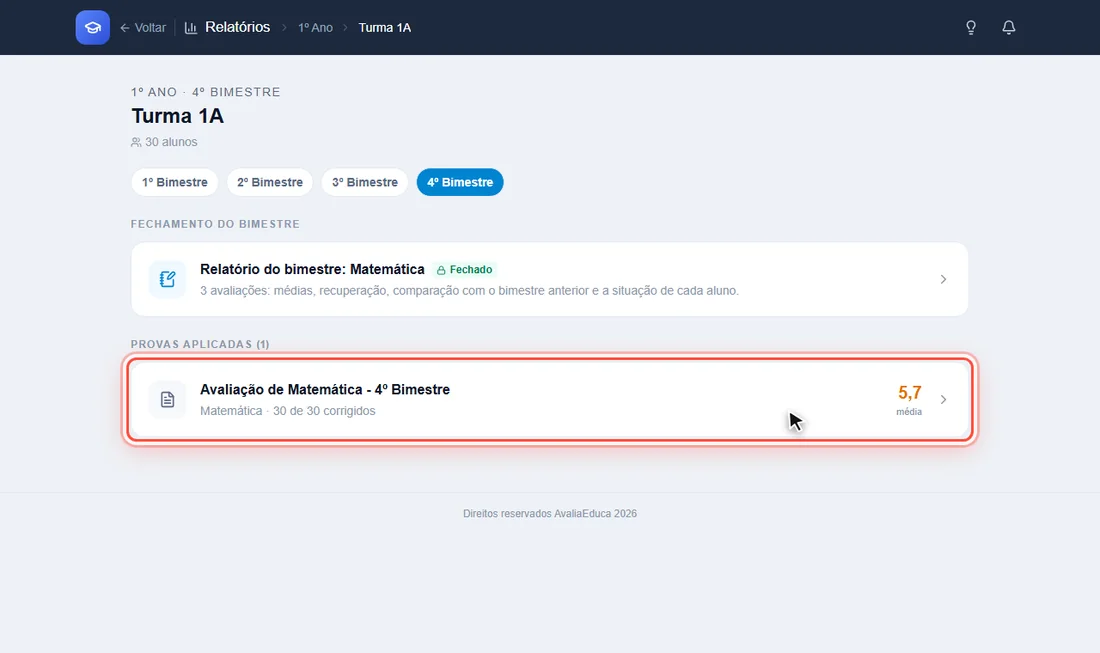Click the bimester report's '3 avaliações' description
Screen dimensions: 1100x653
469,290
